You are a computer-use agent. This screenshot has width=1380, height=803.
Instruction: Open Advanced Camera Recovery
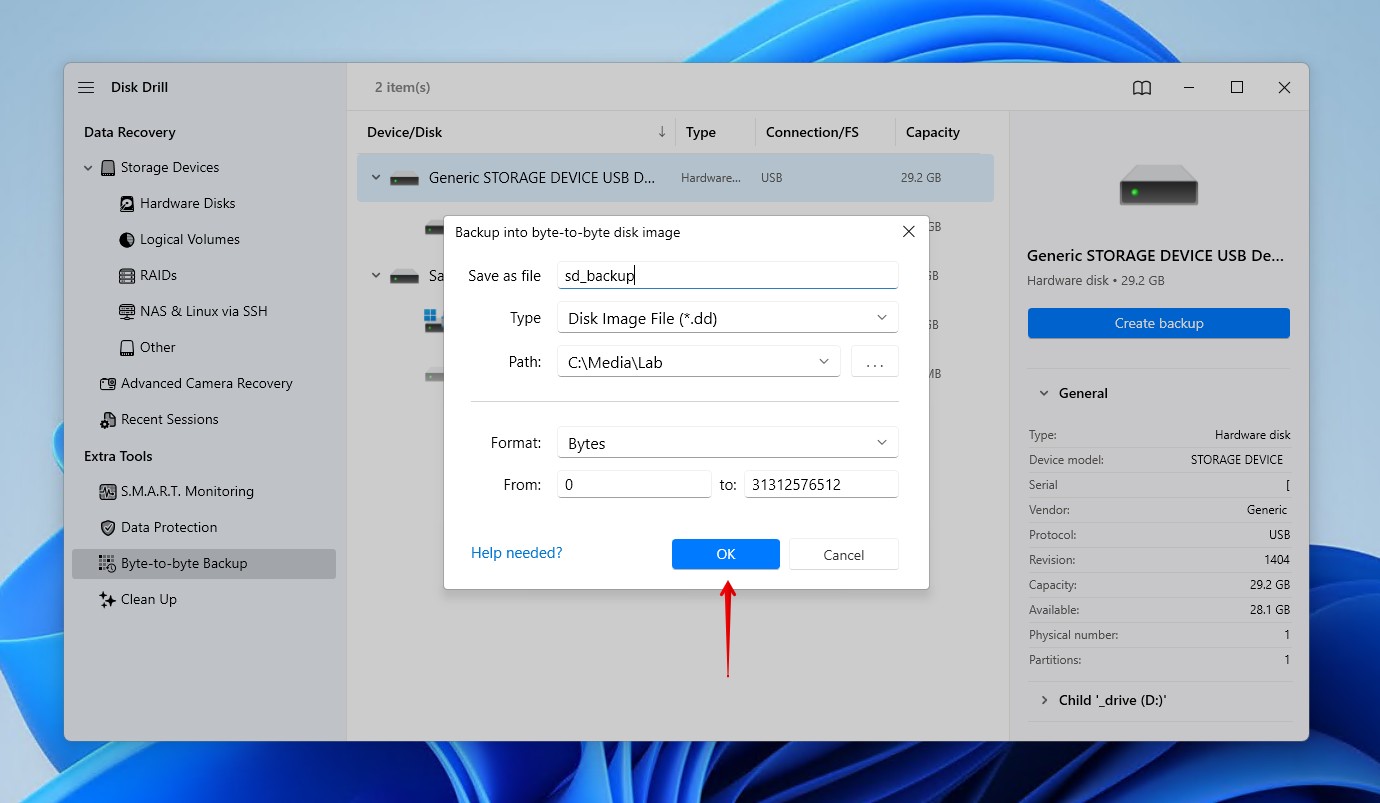(207, 383)
